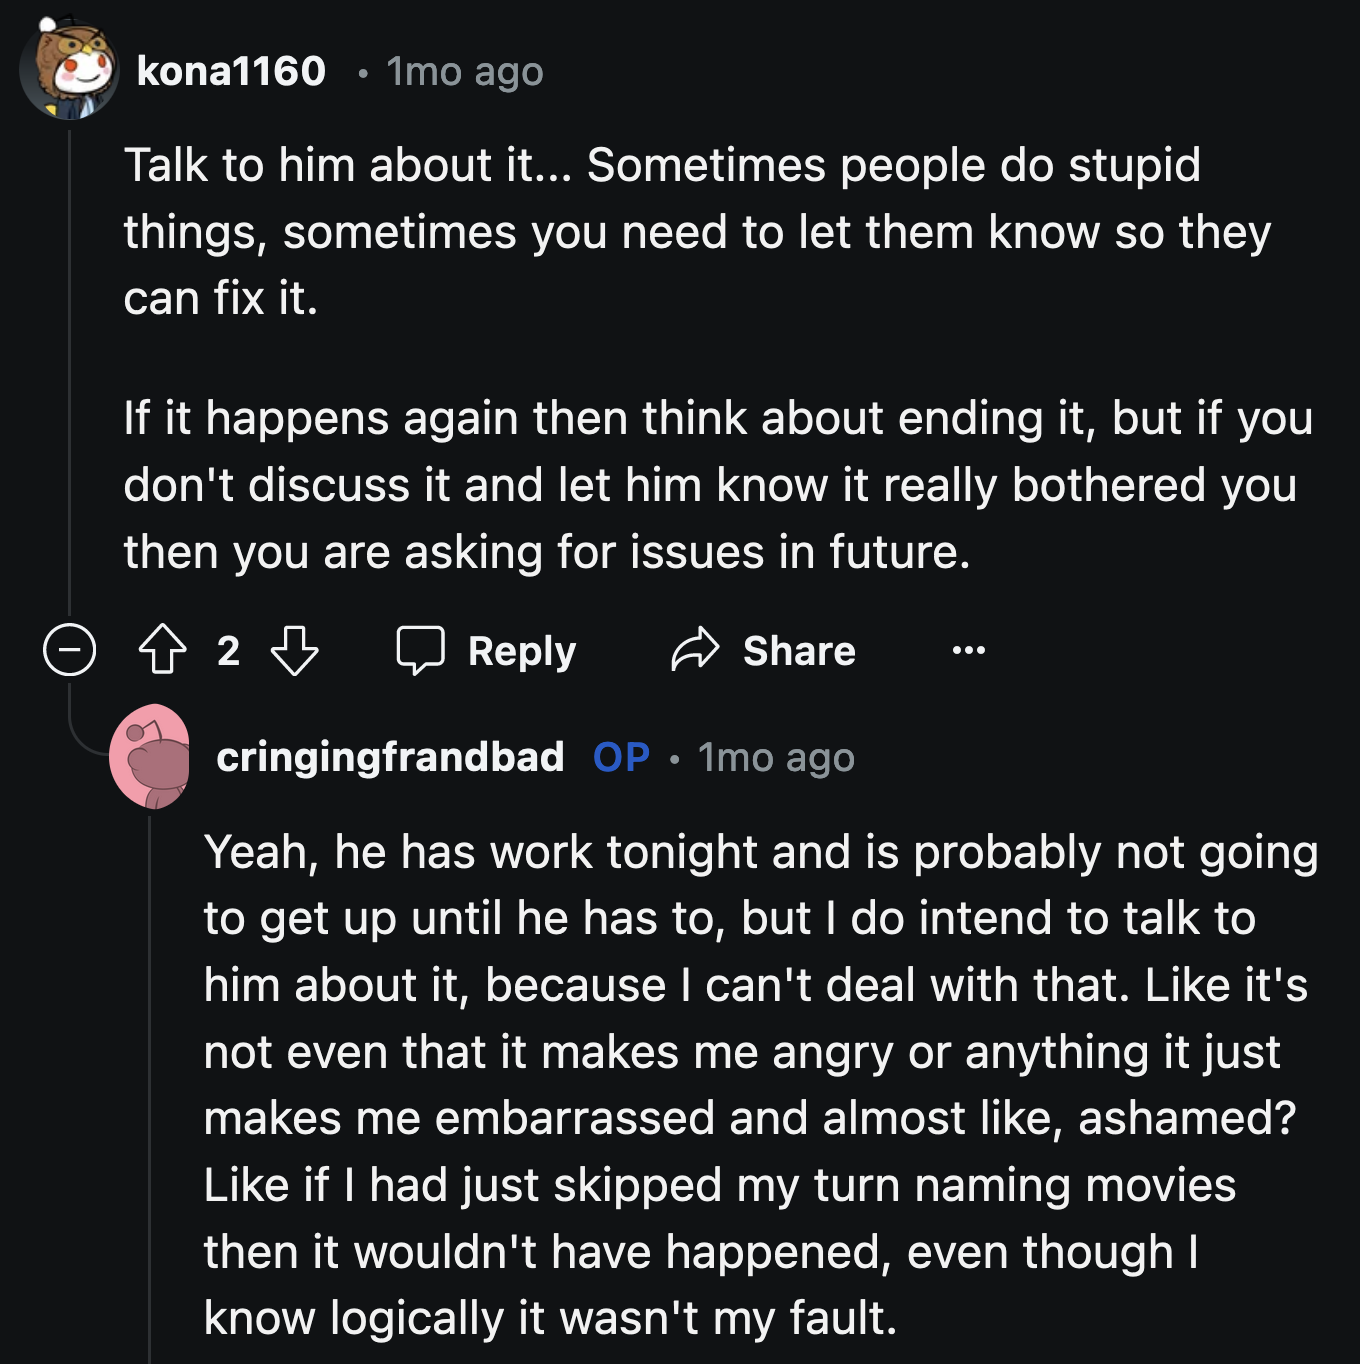Select the OP tag next to cringingfrandbad

pyautogui.click(x=620, y=757)
